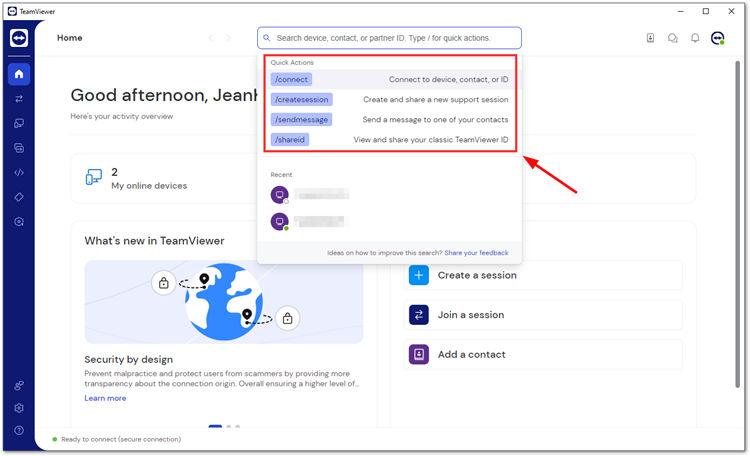Click the What's new in TeamViewer heading
750x456 pixels.
point(154,241)
